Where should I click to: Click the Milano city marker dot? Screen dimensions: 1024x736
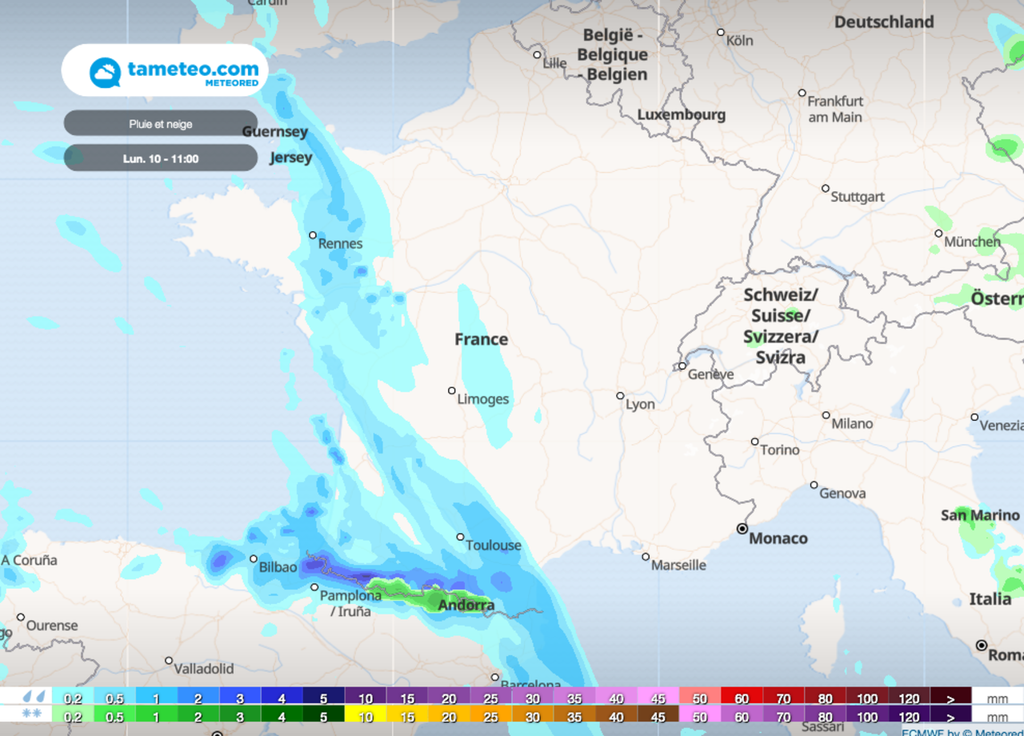[x=825, y=415]
